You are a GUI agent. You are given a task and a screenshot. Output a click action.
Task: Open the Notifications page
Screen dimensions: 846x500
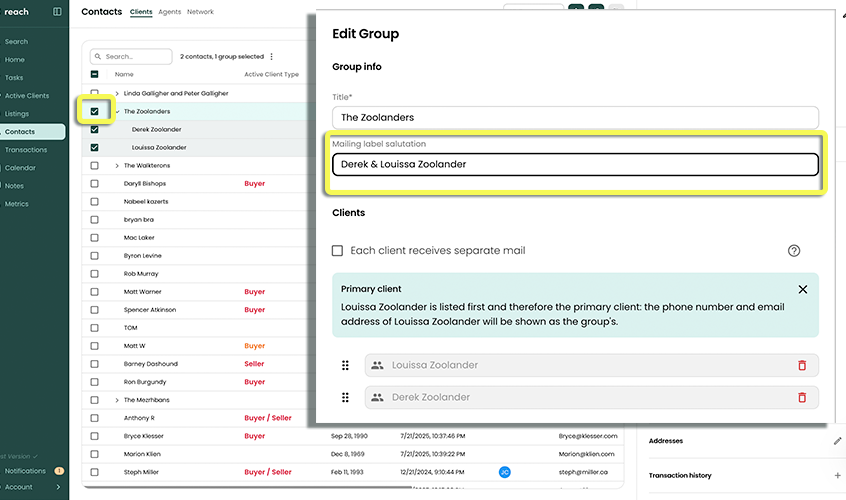[25, 471]
